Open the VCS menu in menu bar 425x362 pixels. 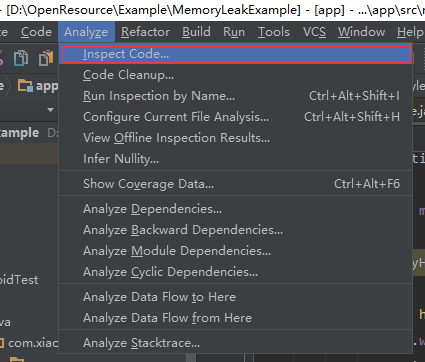[314, 32]
